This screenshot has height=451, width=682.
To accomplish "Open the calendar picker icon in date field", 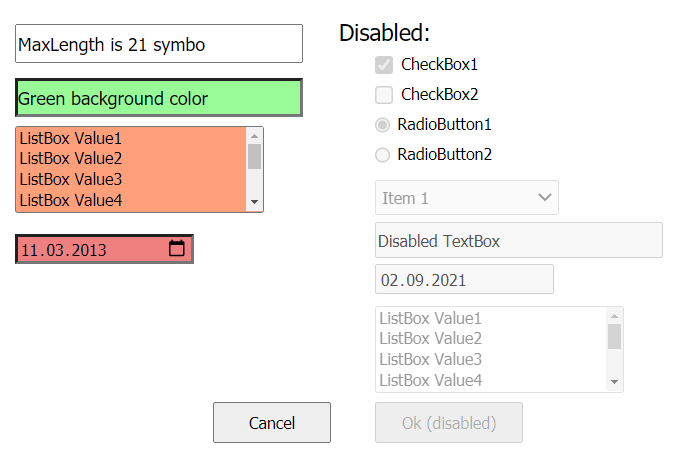I will point(177,249).
